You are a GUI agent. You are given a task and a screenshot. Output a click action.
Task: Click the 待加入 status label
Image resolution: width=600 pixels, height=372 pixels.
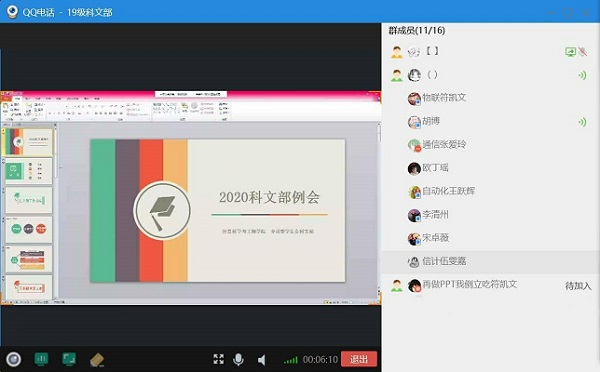[578, 286]
